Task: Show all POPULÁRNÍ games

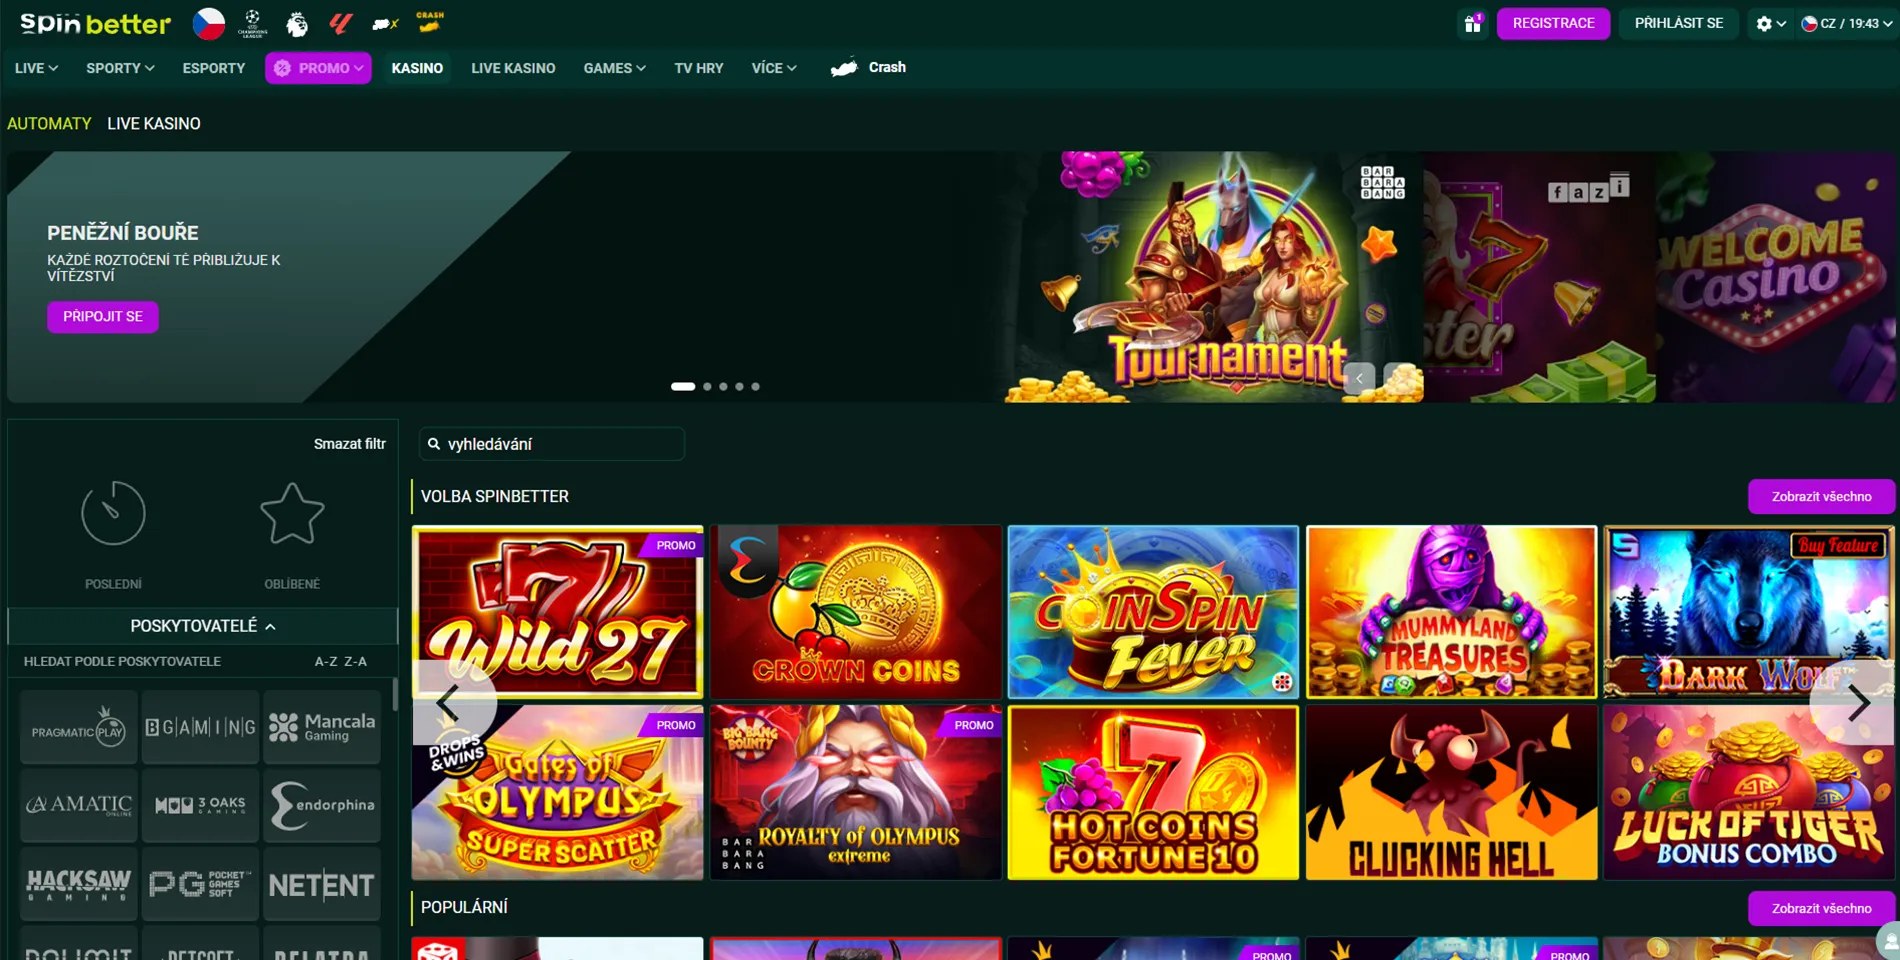Action: (1821, 908)
